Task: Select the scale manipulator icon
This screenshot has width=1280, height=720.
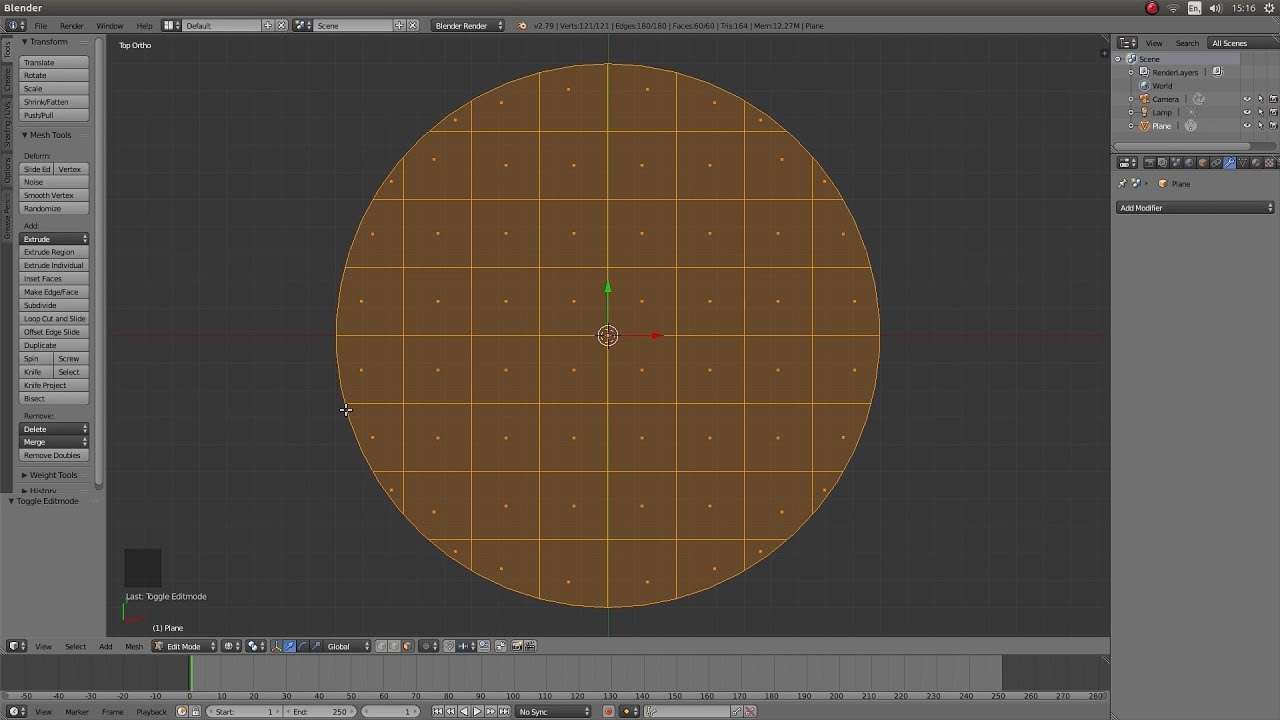Action: coord(315,646)
